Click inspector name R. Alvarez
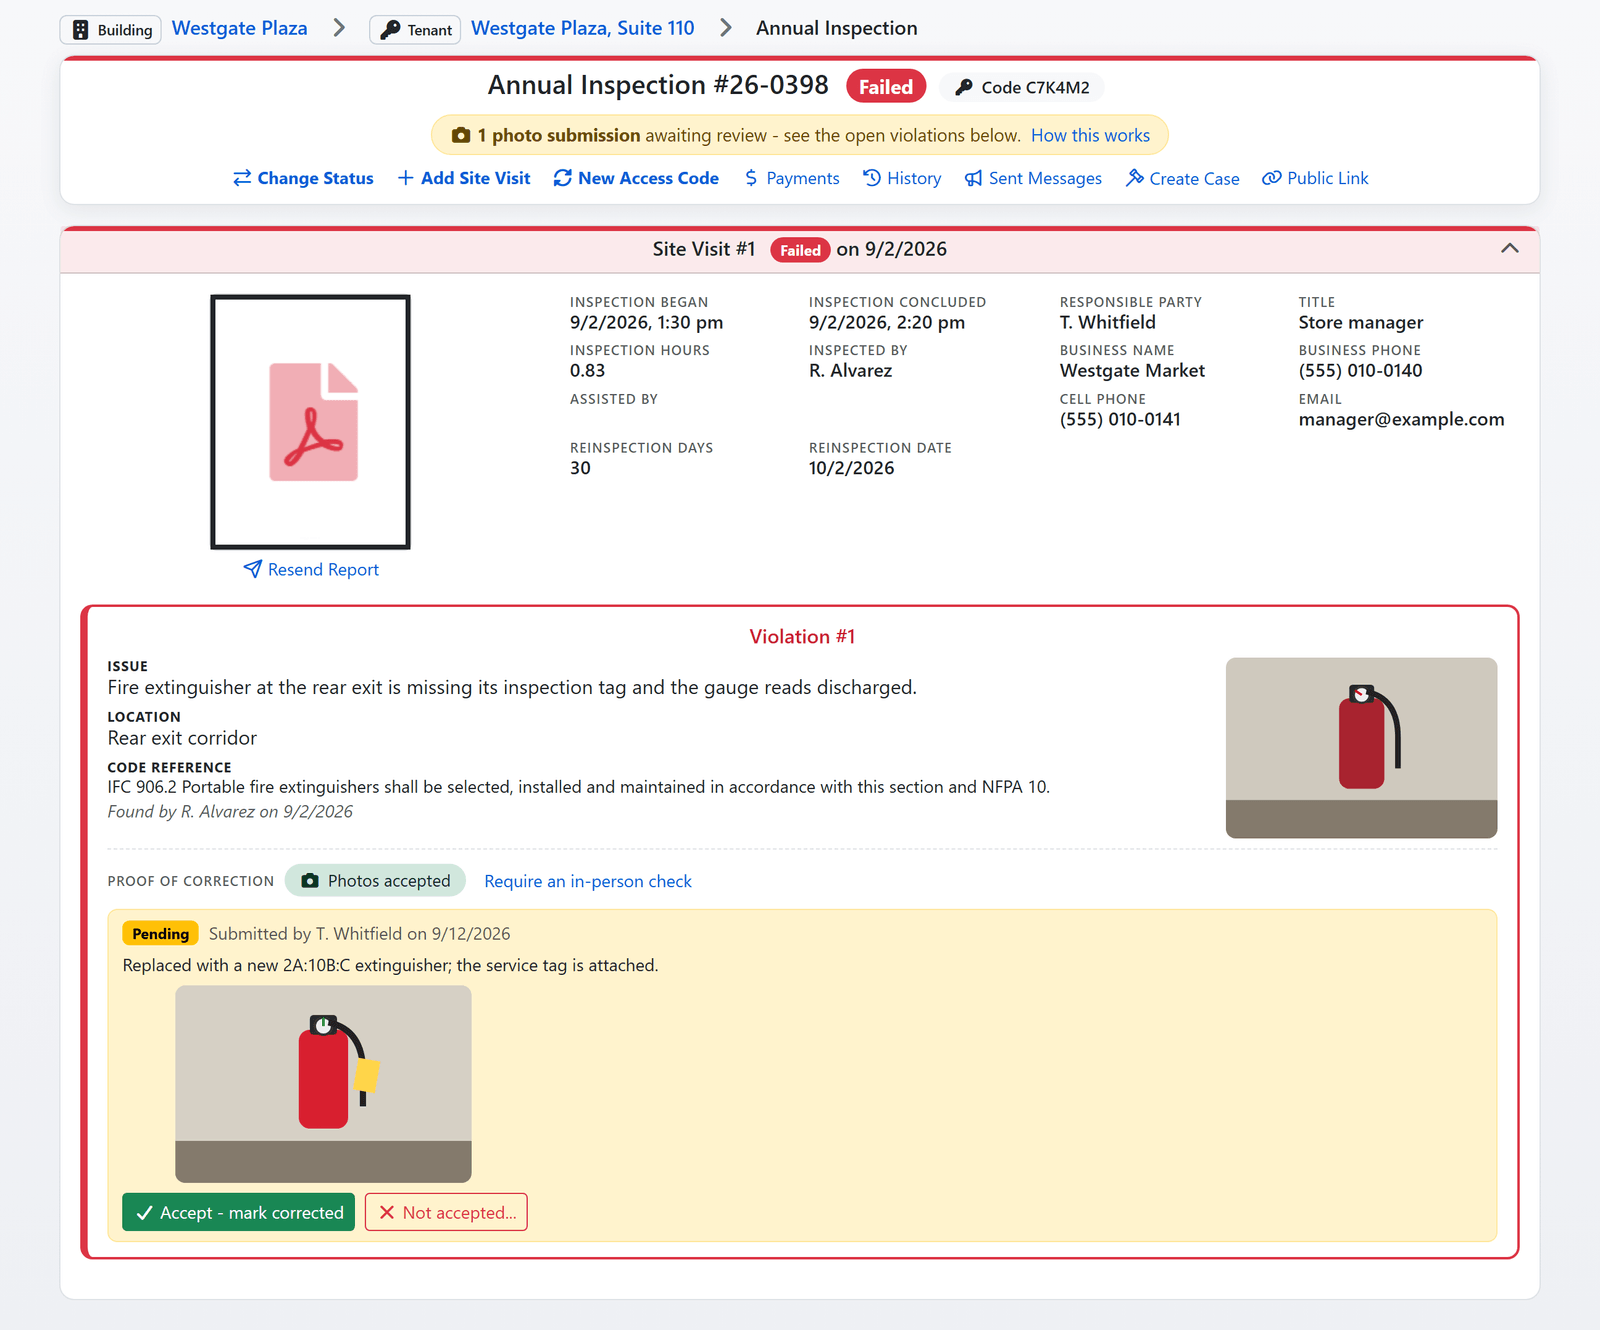The image size is (1600, 1330). [850, 370]
